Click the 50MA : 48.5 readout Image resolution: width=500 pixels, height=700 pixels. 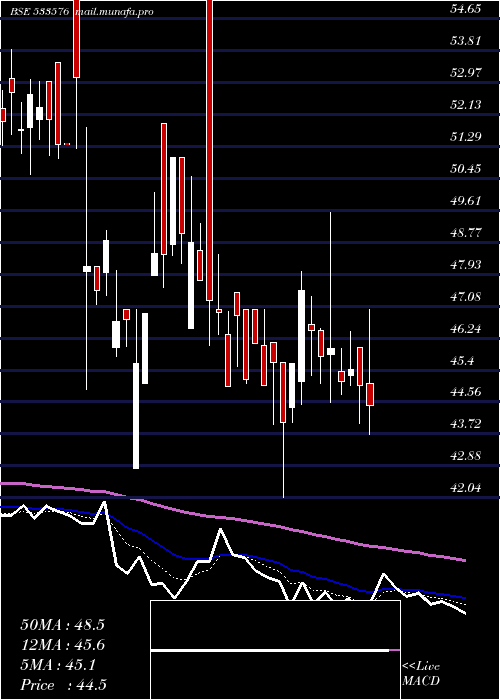pos(62,625)
